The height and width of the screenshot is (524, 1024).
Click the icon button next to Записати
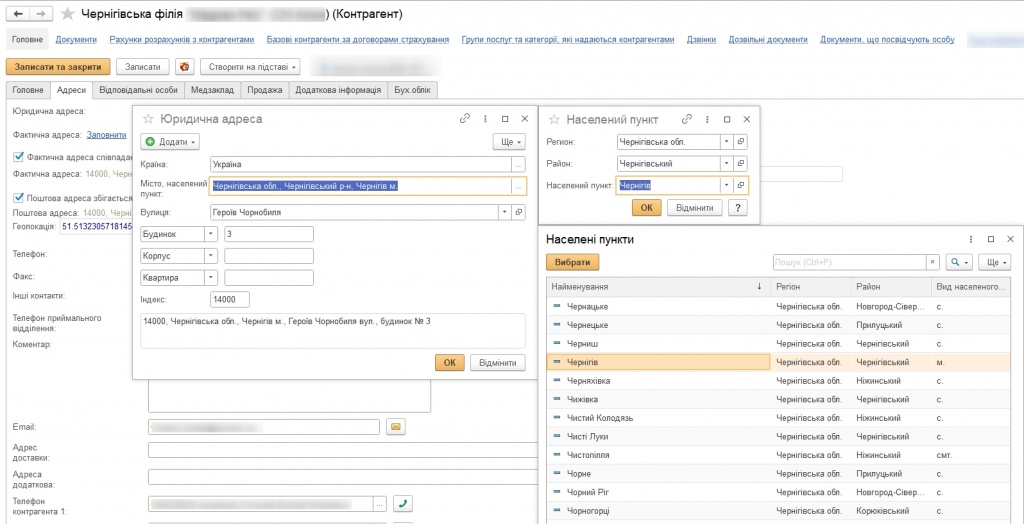(x=184, y=67)
